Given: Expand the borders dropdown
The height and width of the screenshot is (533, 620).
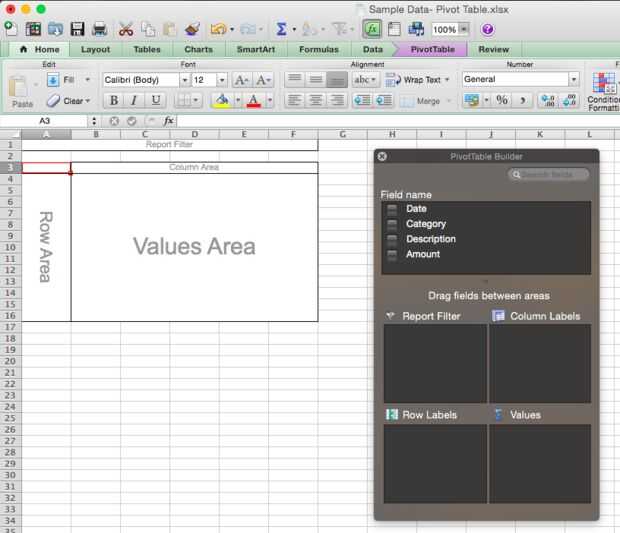Looking at the screenshot, I should point(196,100).
